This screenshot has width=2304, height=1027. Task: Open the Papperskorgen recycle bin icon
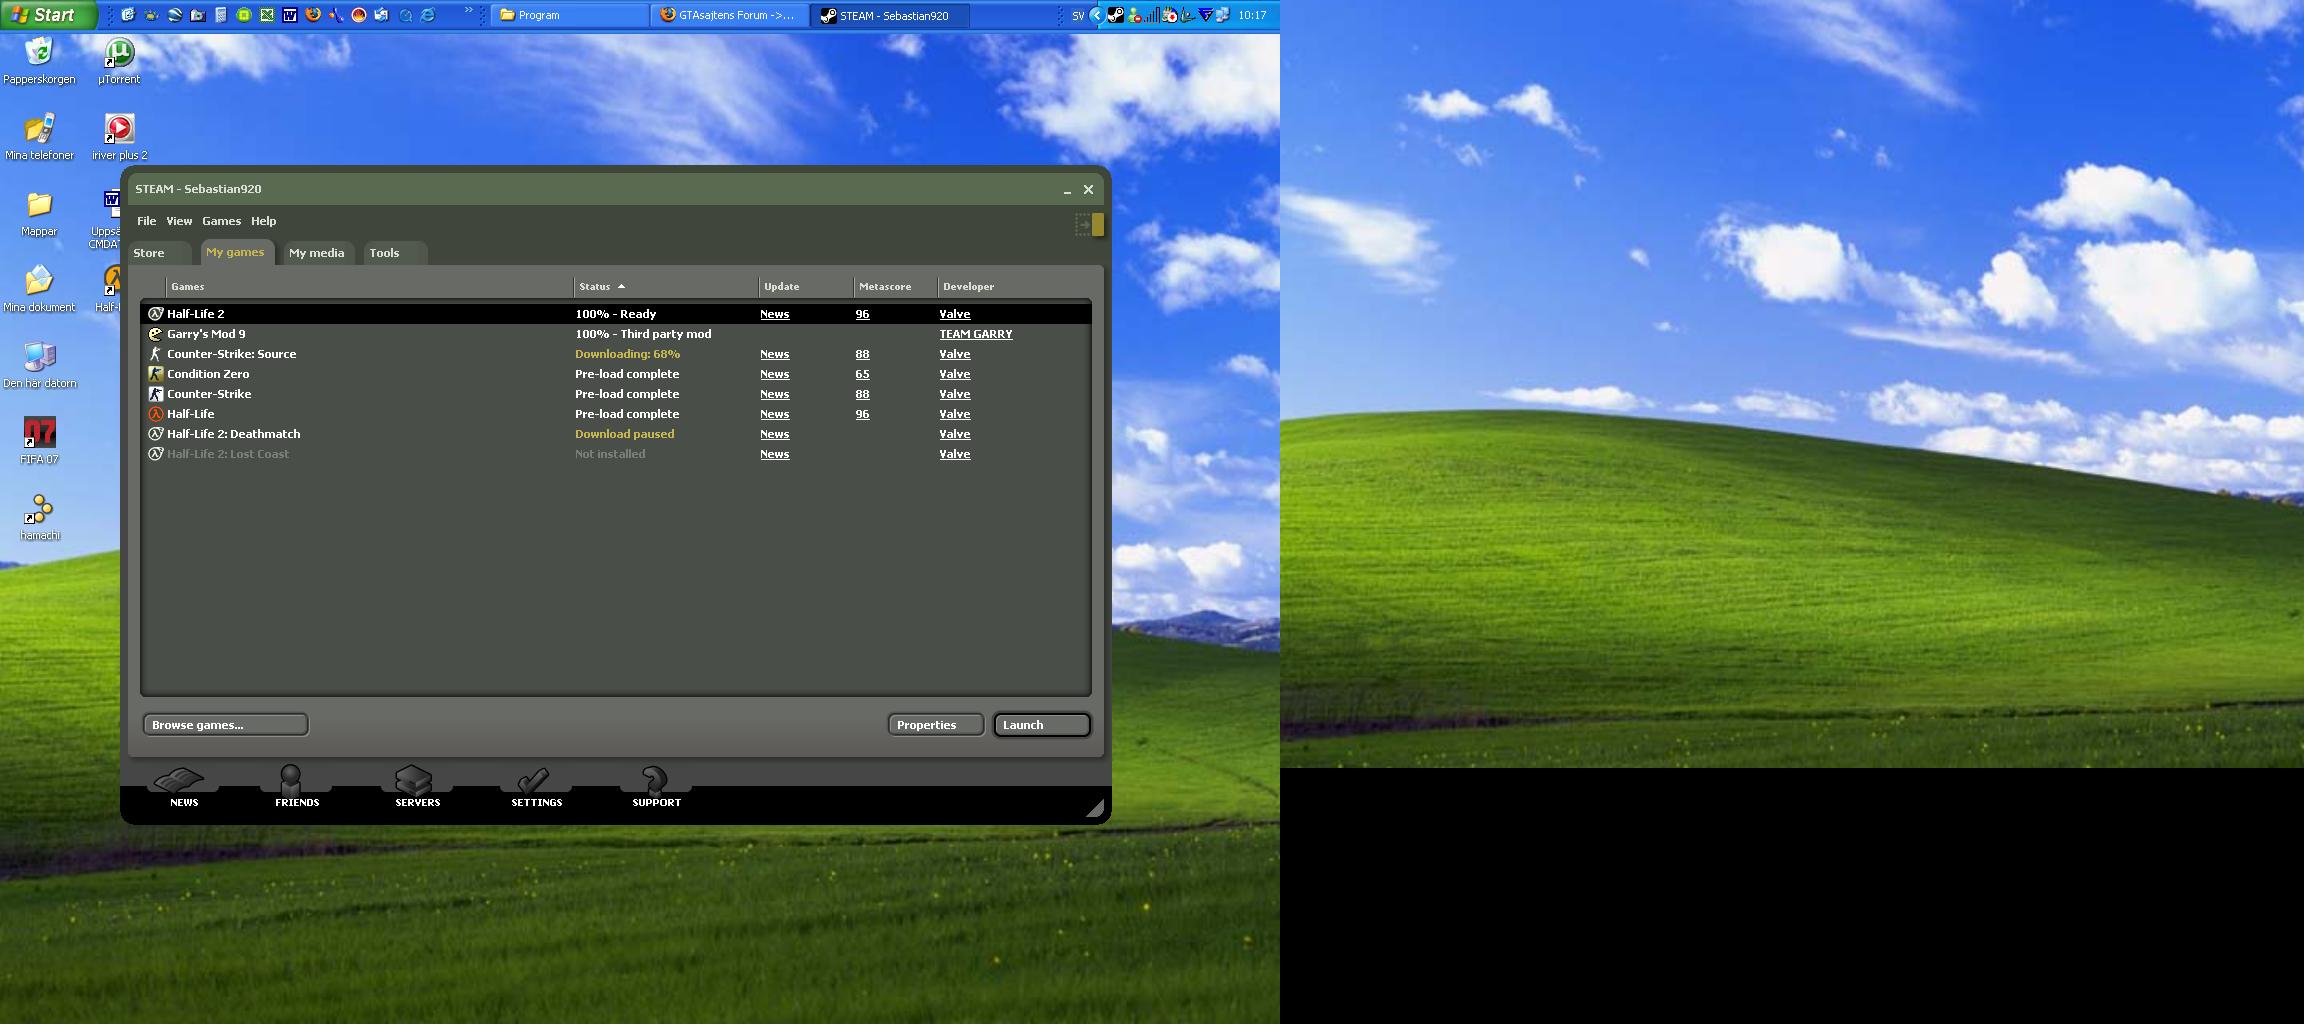(39, 59)
